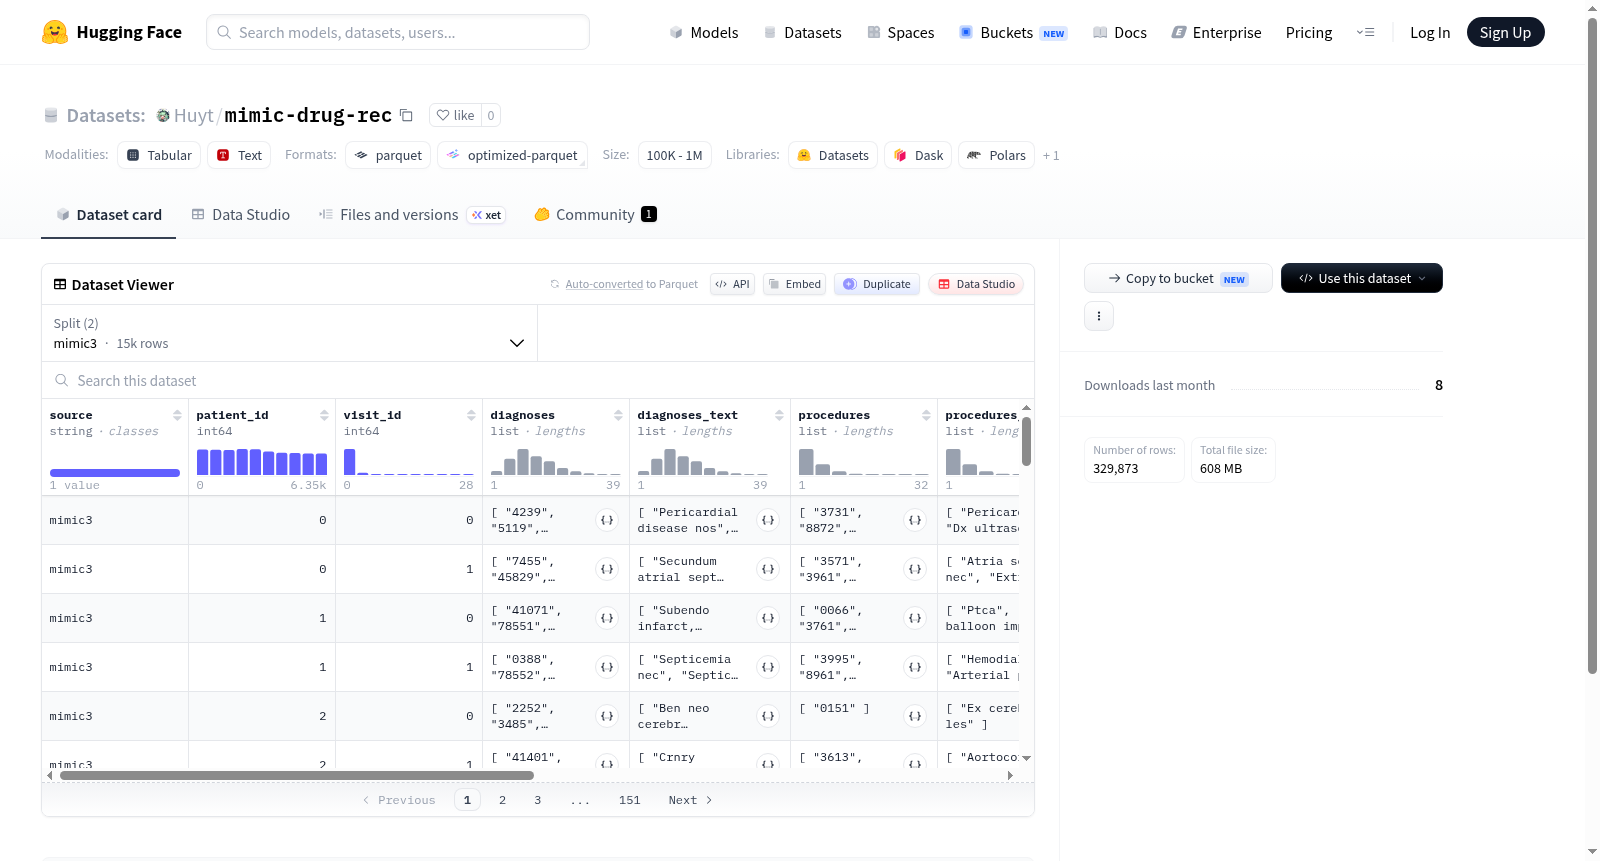Click the patient_id distribution histogram
Viewport: 1600px width, 861px height.
tap(262, 462)
